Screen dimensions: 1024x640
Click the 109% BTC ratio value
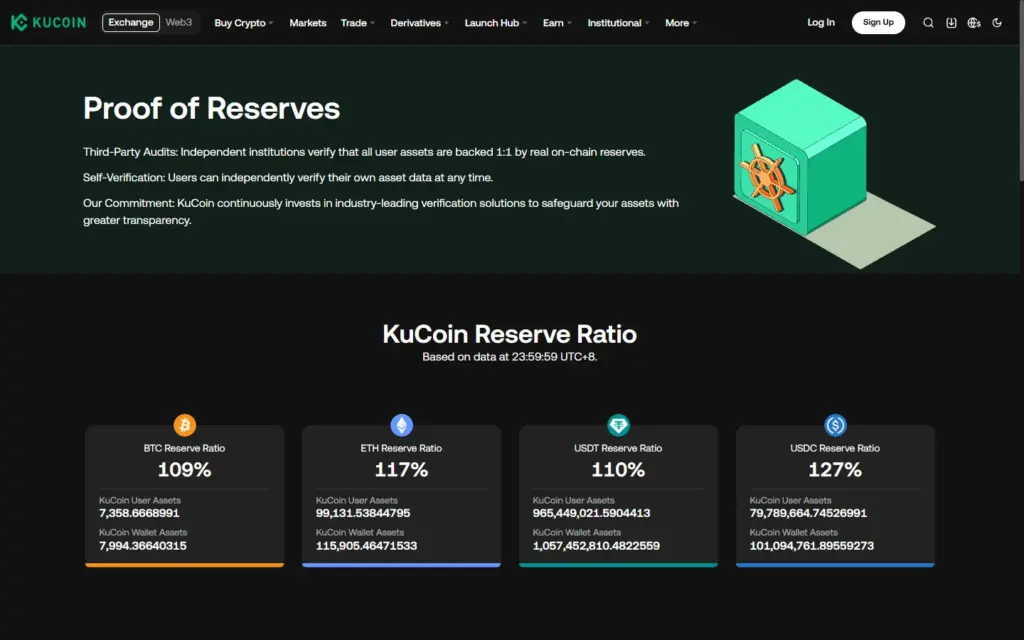coord(185,470)
